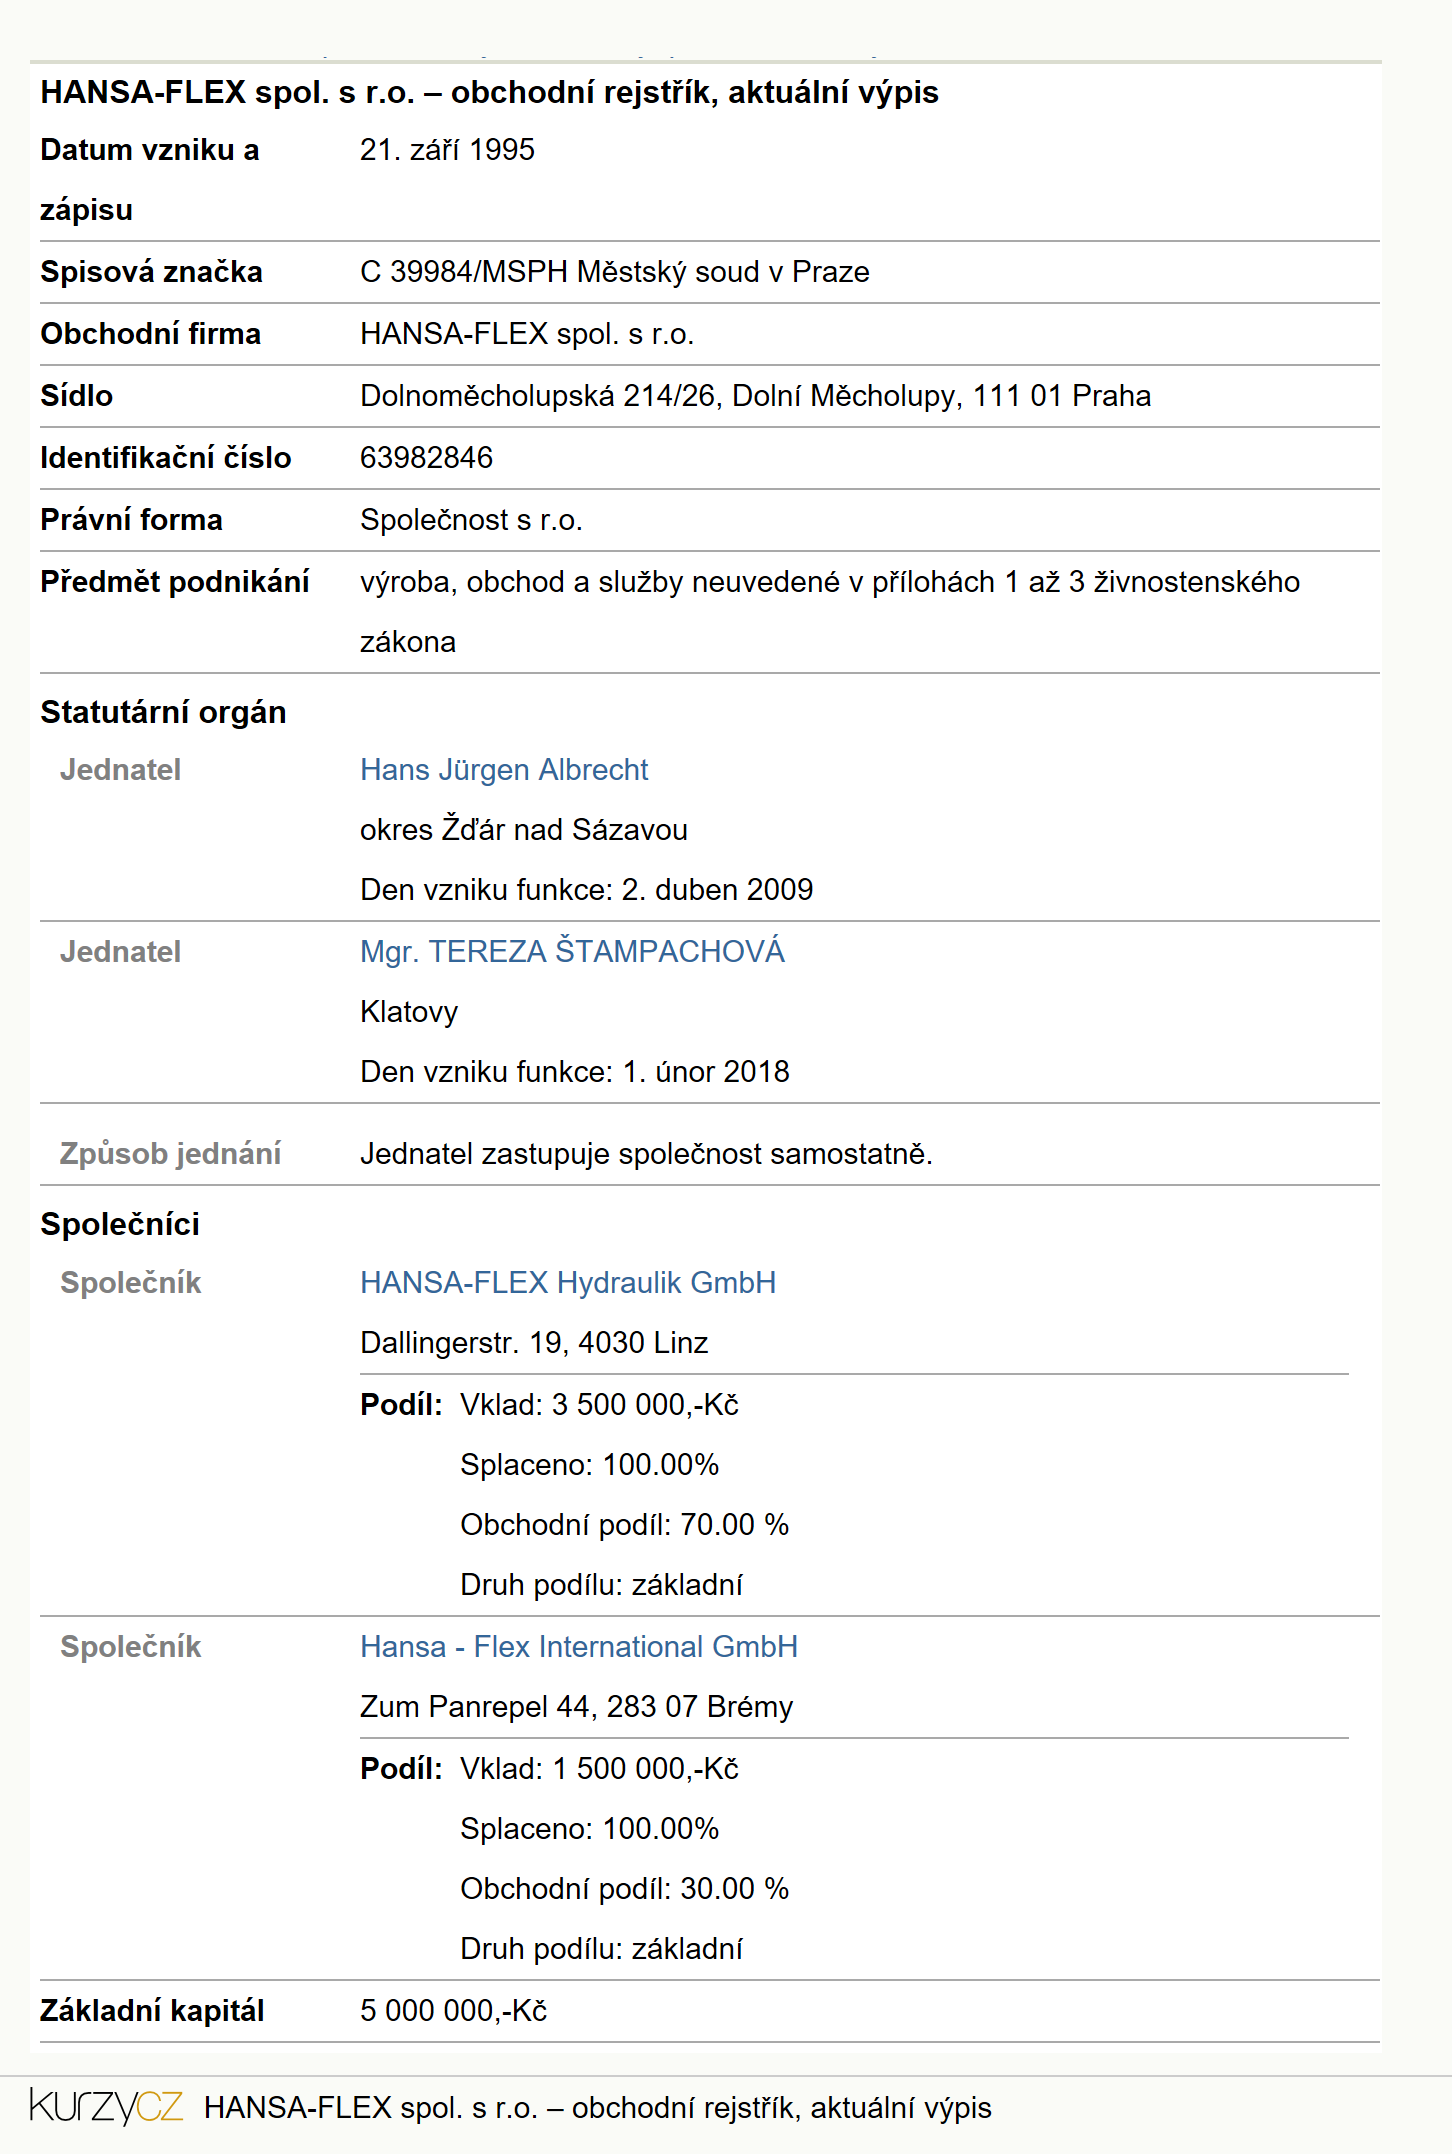Screen dimensions: 1452x2154
Task: Open the Hans Jürgen Albrecht link
Action: pyautogui.click(x=504, y=770)
